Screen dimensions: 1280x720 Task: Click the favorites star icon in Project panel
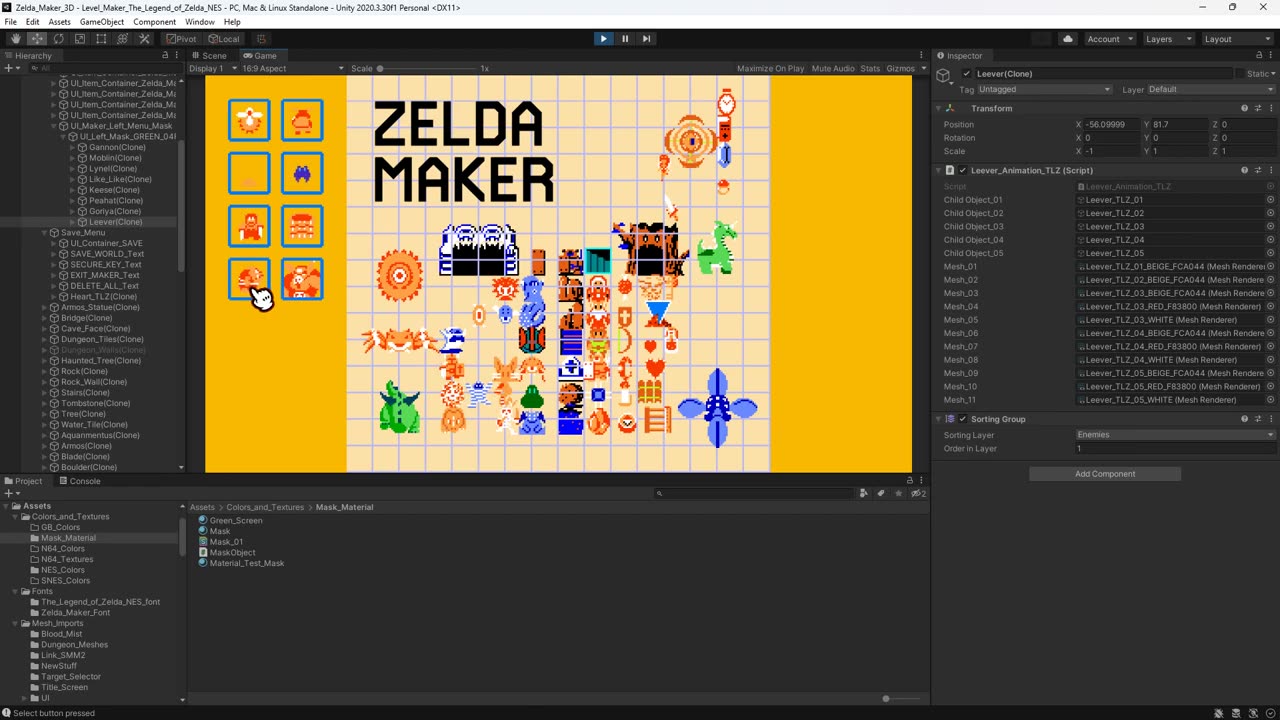(x=898, y=493)
